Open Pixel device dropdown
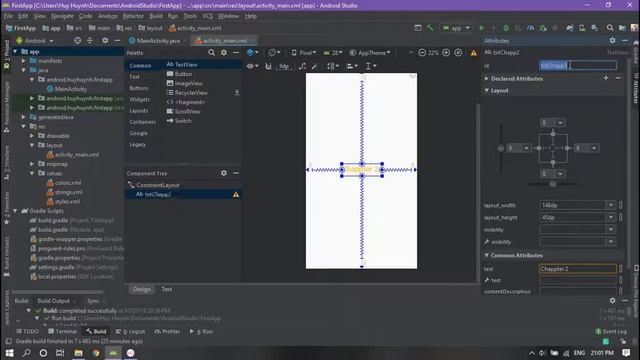Viewport: 640px width, 360px height. (x=304, y=53)
